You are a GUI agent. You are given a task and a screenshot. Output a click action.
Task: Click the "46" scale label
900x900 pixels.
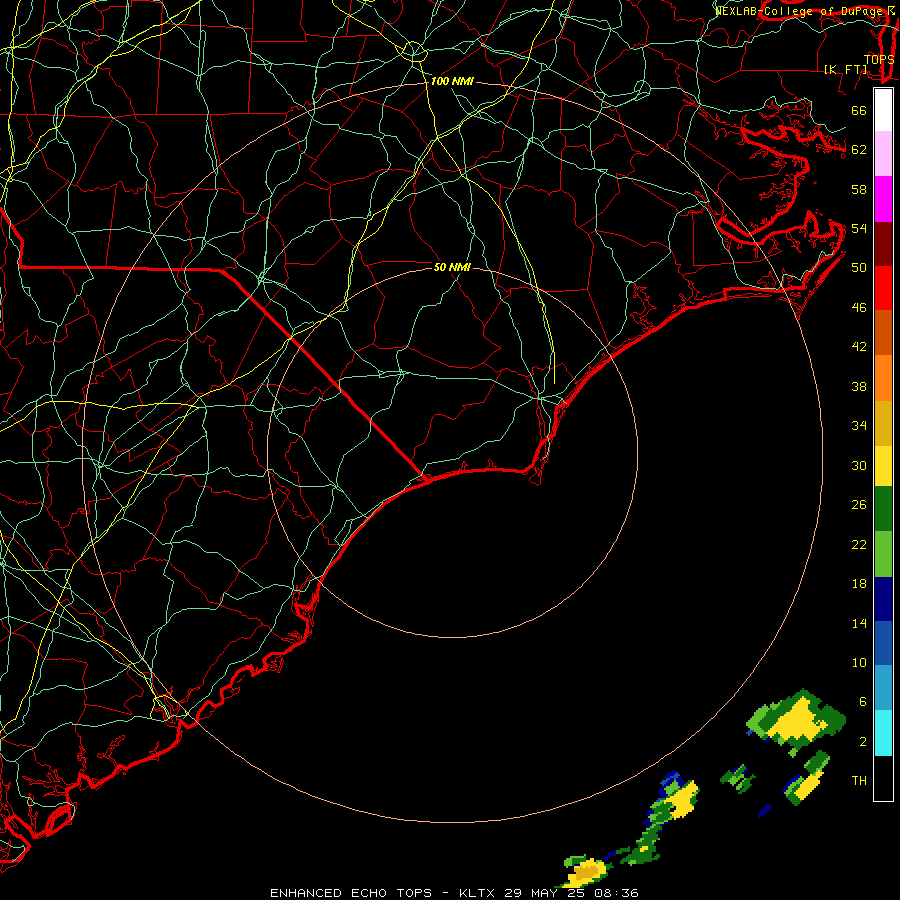coord(859,308)
